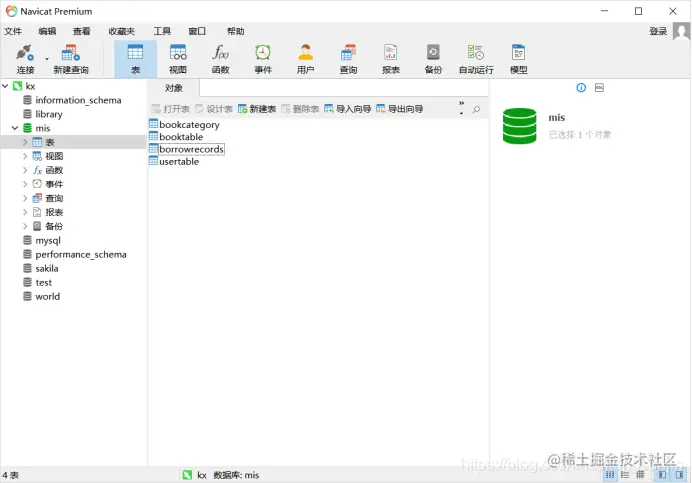
Task: Open the Help (帮助) menu
Action: pyautogui.click(x=235, y=31)
